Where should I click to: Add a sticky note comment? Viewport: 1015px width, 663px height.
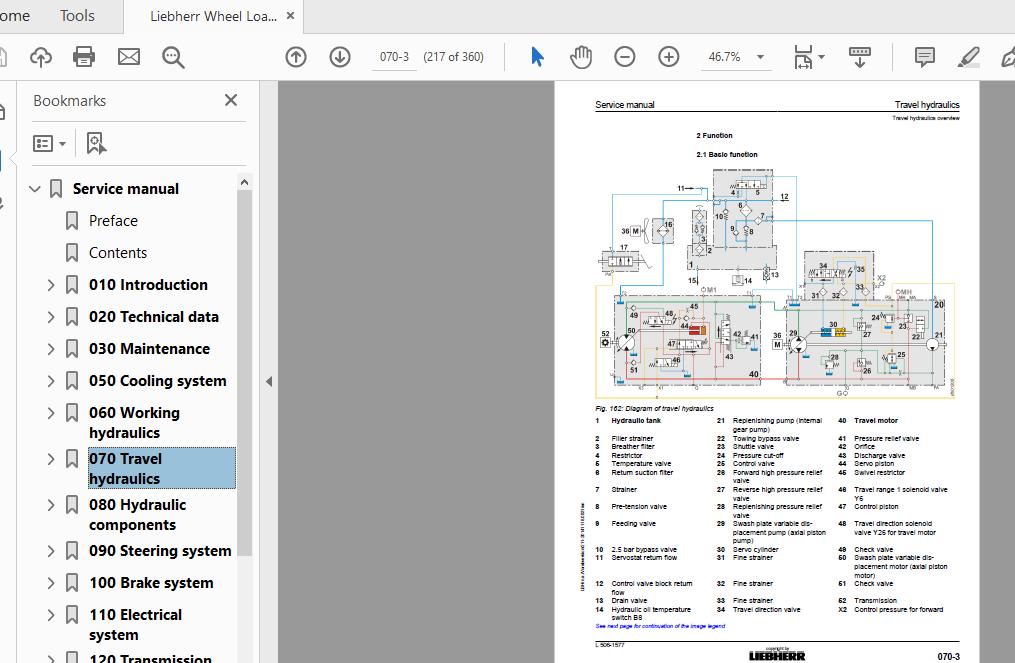coord(923,57)
